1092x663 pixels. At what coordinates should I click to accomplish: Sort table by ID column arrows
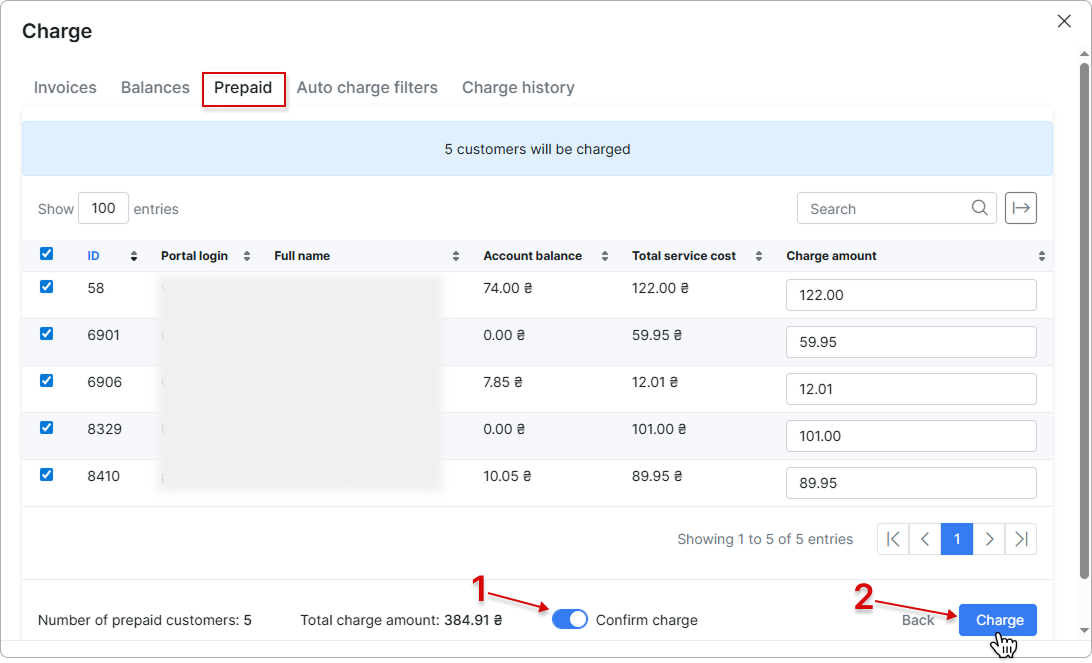[x=134, y=256]
